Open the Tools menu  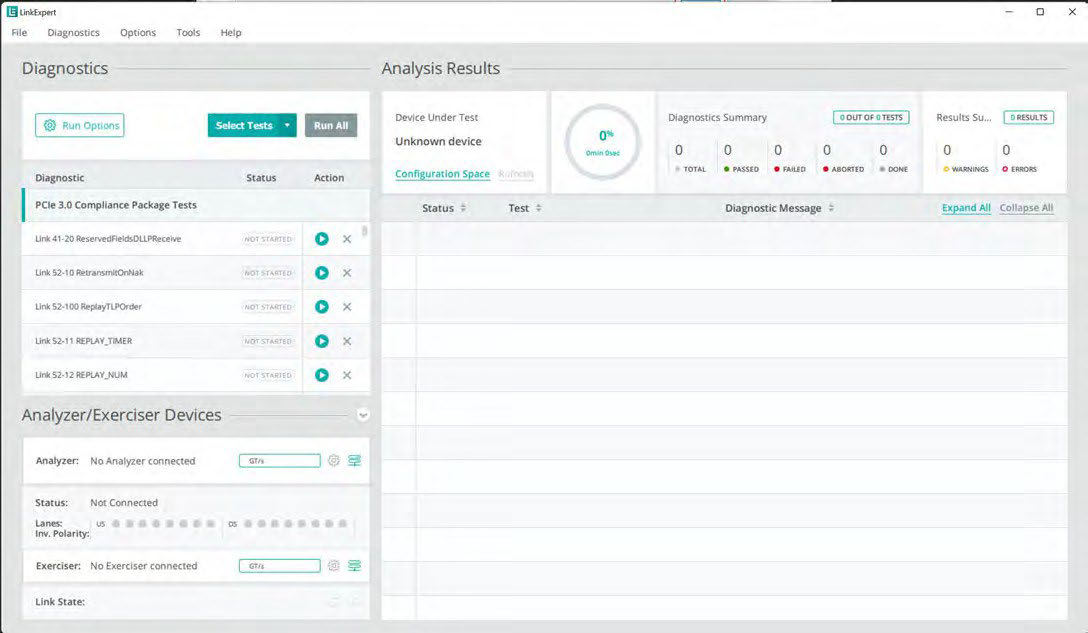188,33
